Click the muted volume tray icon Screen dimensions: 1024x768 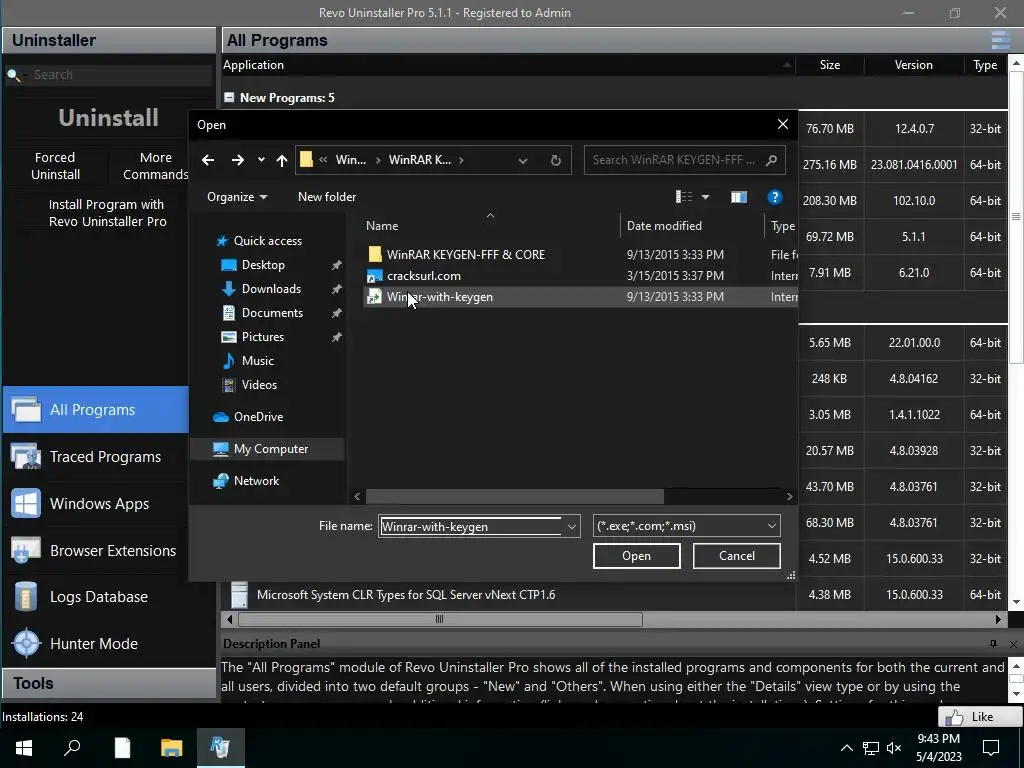click(x=894, y=748)
